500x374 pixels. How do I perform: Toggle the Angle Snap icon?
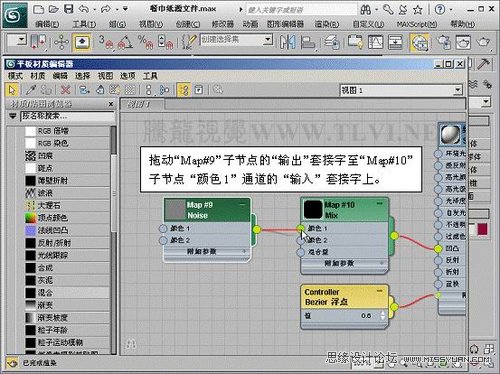pyautogui.click(x=125, y=42)
